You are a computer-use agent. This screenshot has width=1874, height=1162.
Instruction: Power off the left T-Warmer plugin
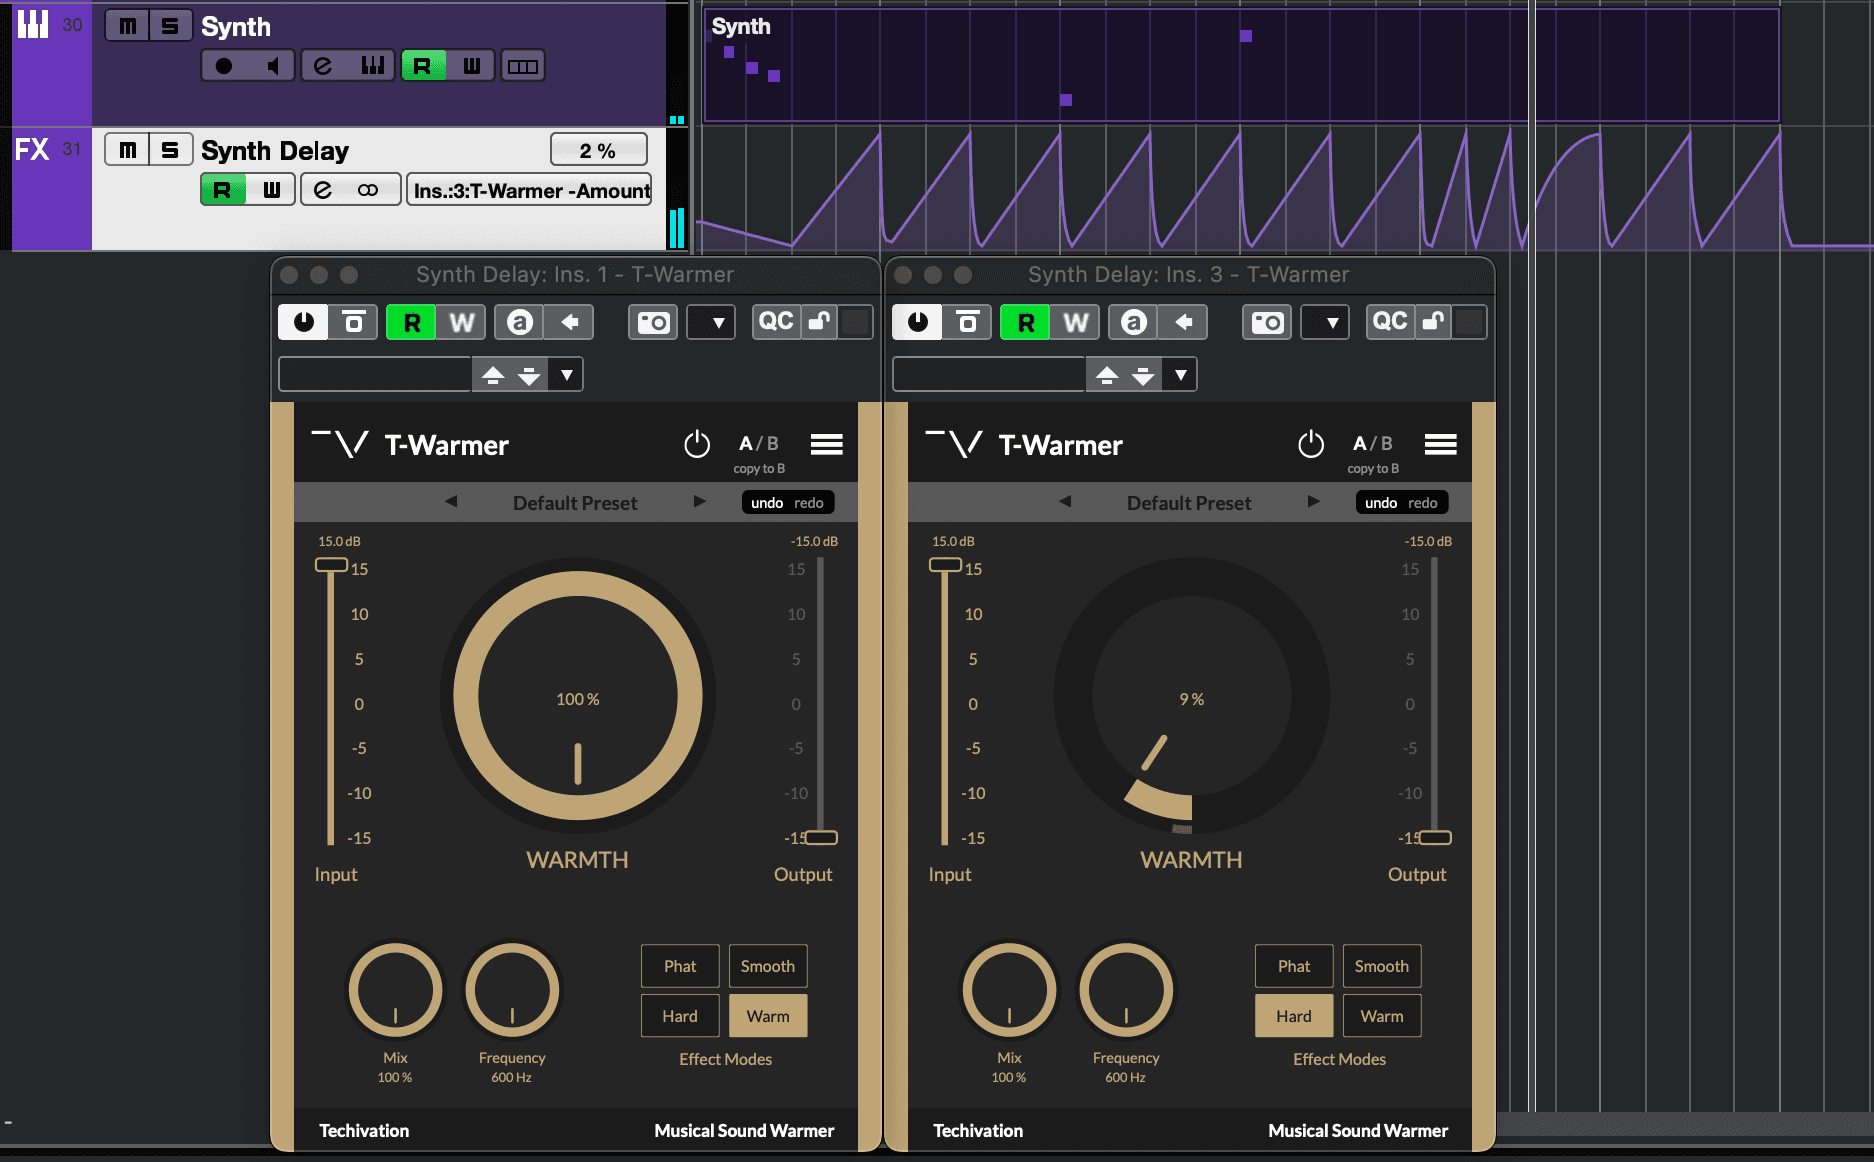[x=697, y=443]
